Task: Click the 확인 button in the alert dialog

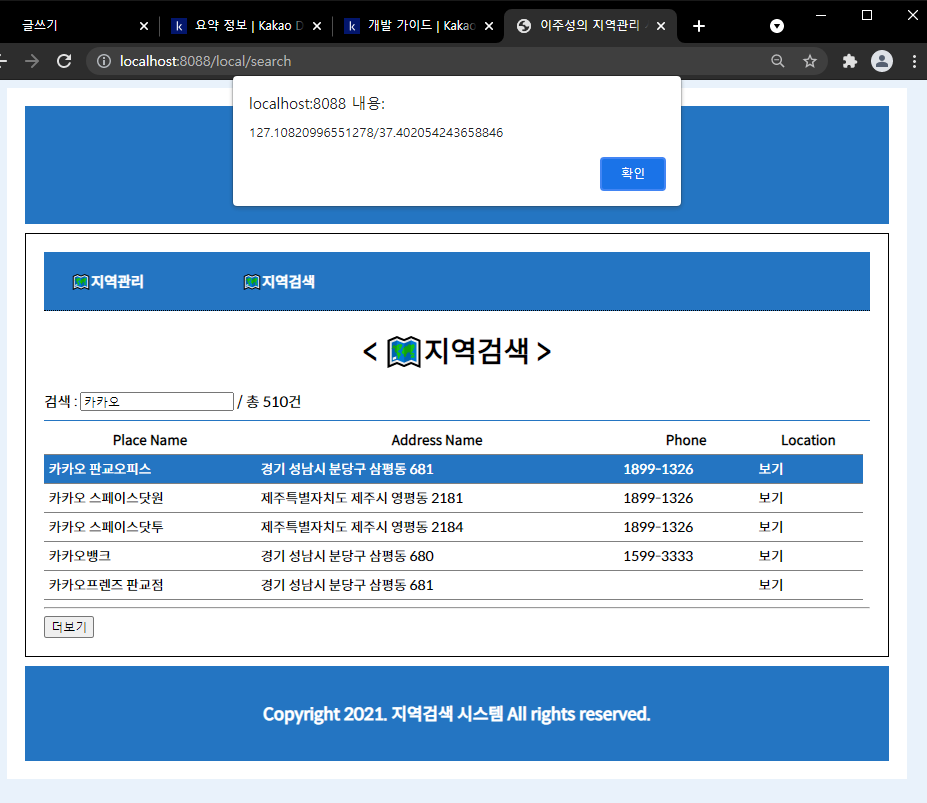Action: pyautogui.click(x=633, y=173)
